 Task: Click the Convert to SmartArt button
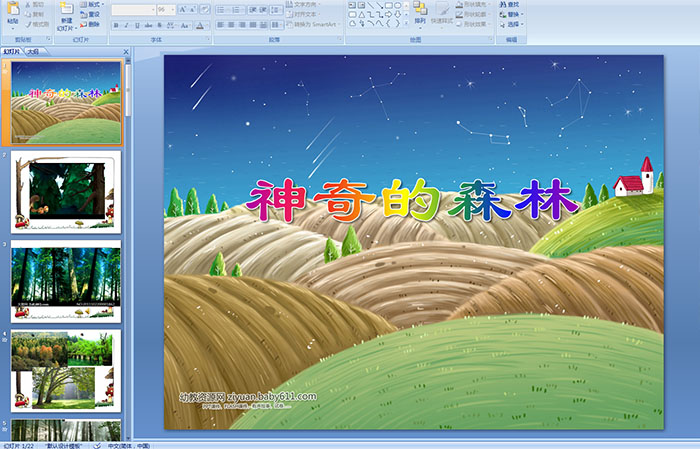pos(314,24)
